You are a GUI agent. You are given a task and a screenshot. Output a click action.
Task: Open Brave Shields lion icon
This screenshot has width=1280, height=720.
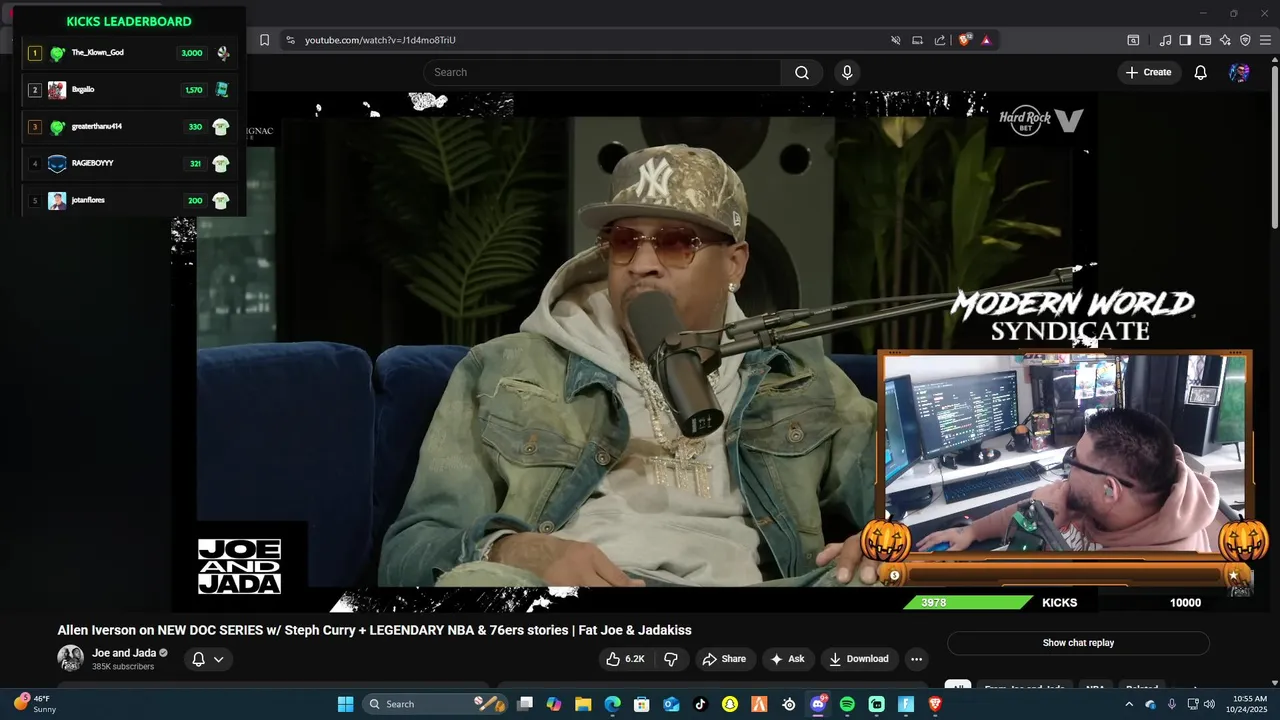(965, 40)
